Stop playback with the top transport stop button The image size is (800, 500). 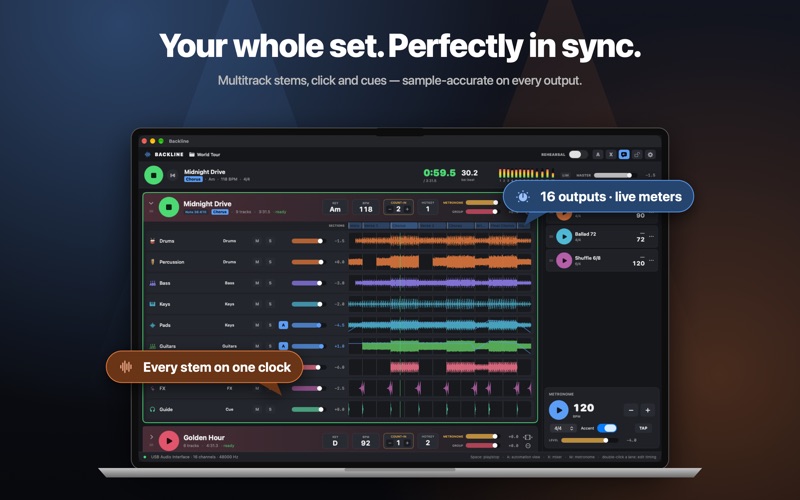coord(154,175)
